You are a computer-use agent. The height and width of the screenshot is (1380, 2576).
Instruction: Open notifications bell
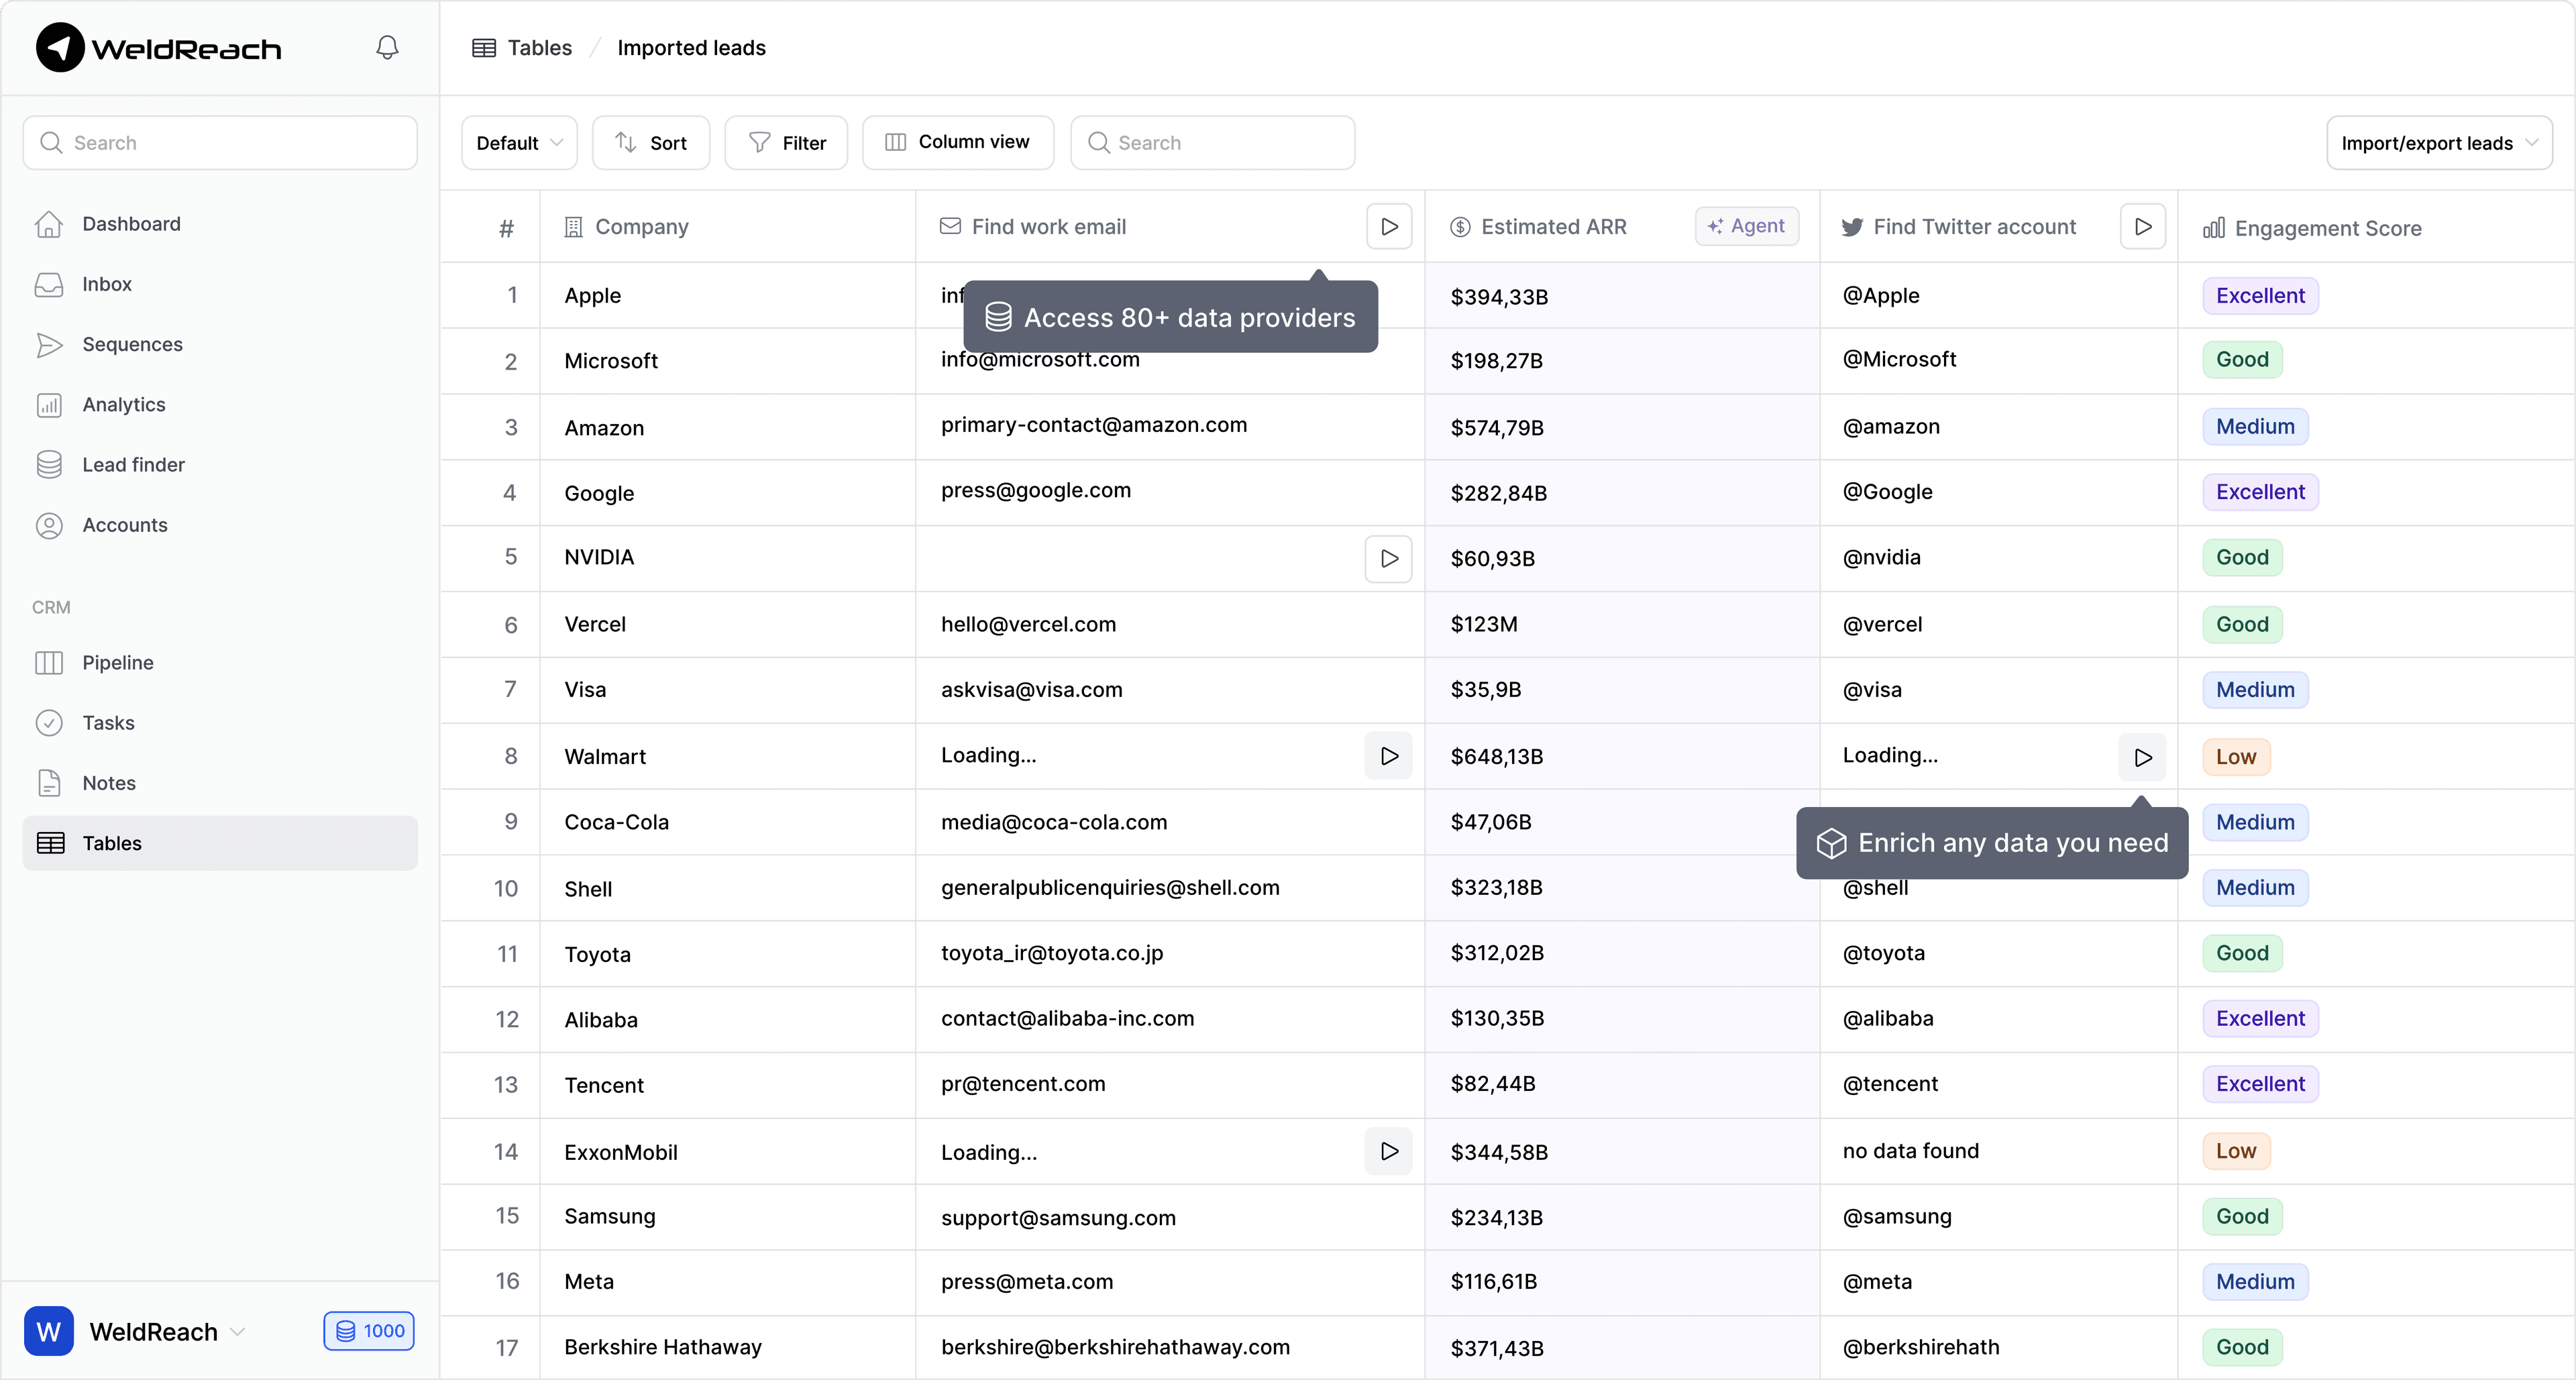[x=387, y=47]
